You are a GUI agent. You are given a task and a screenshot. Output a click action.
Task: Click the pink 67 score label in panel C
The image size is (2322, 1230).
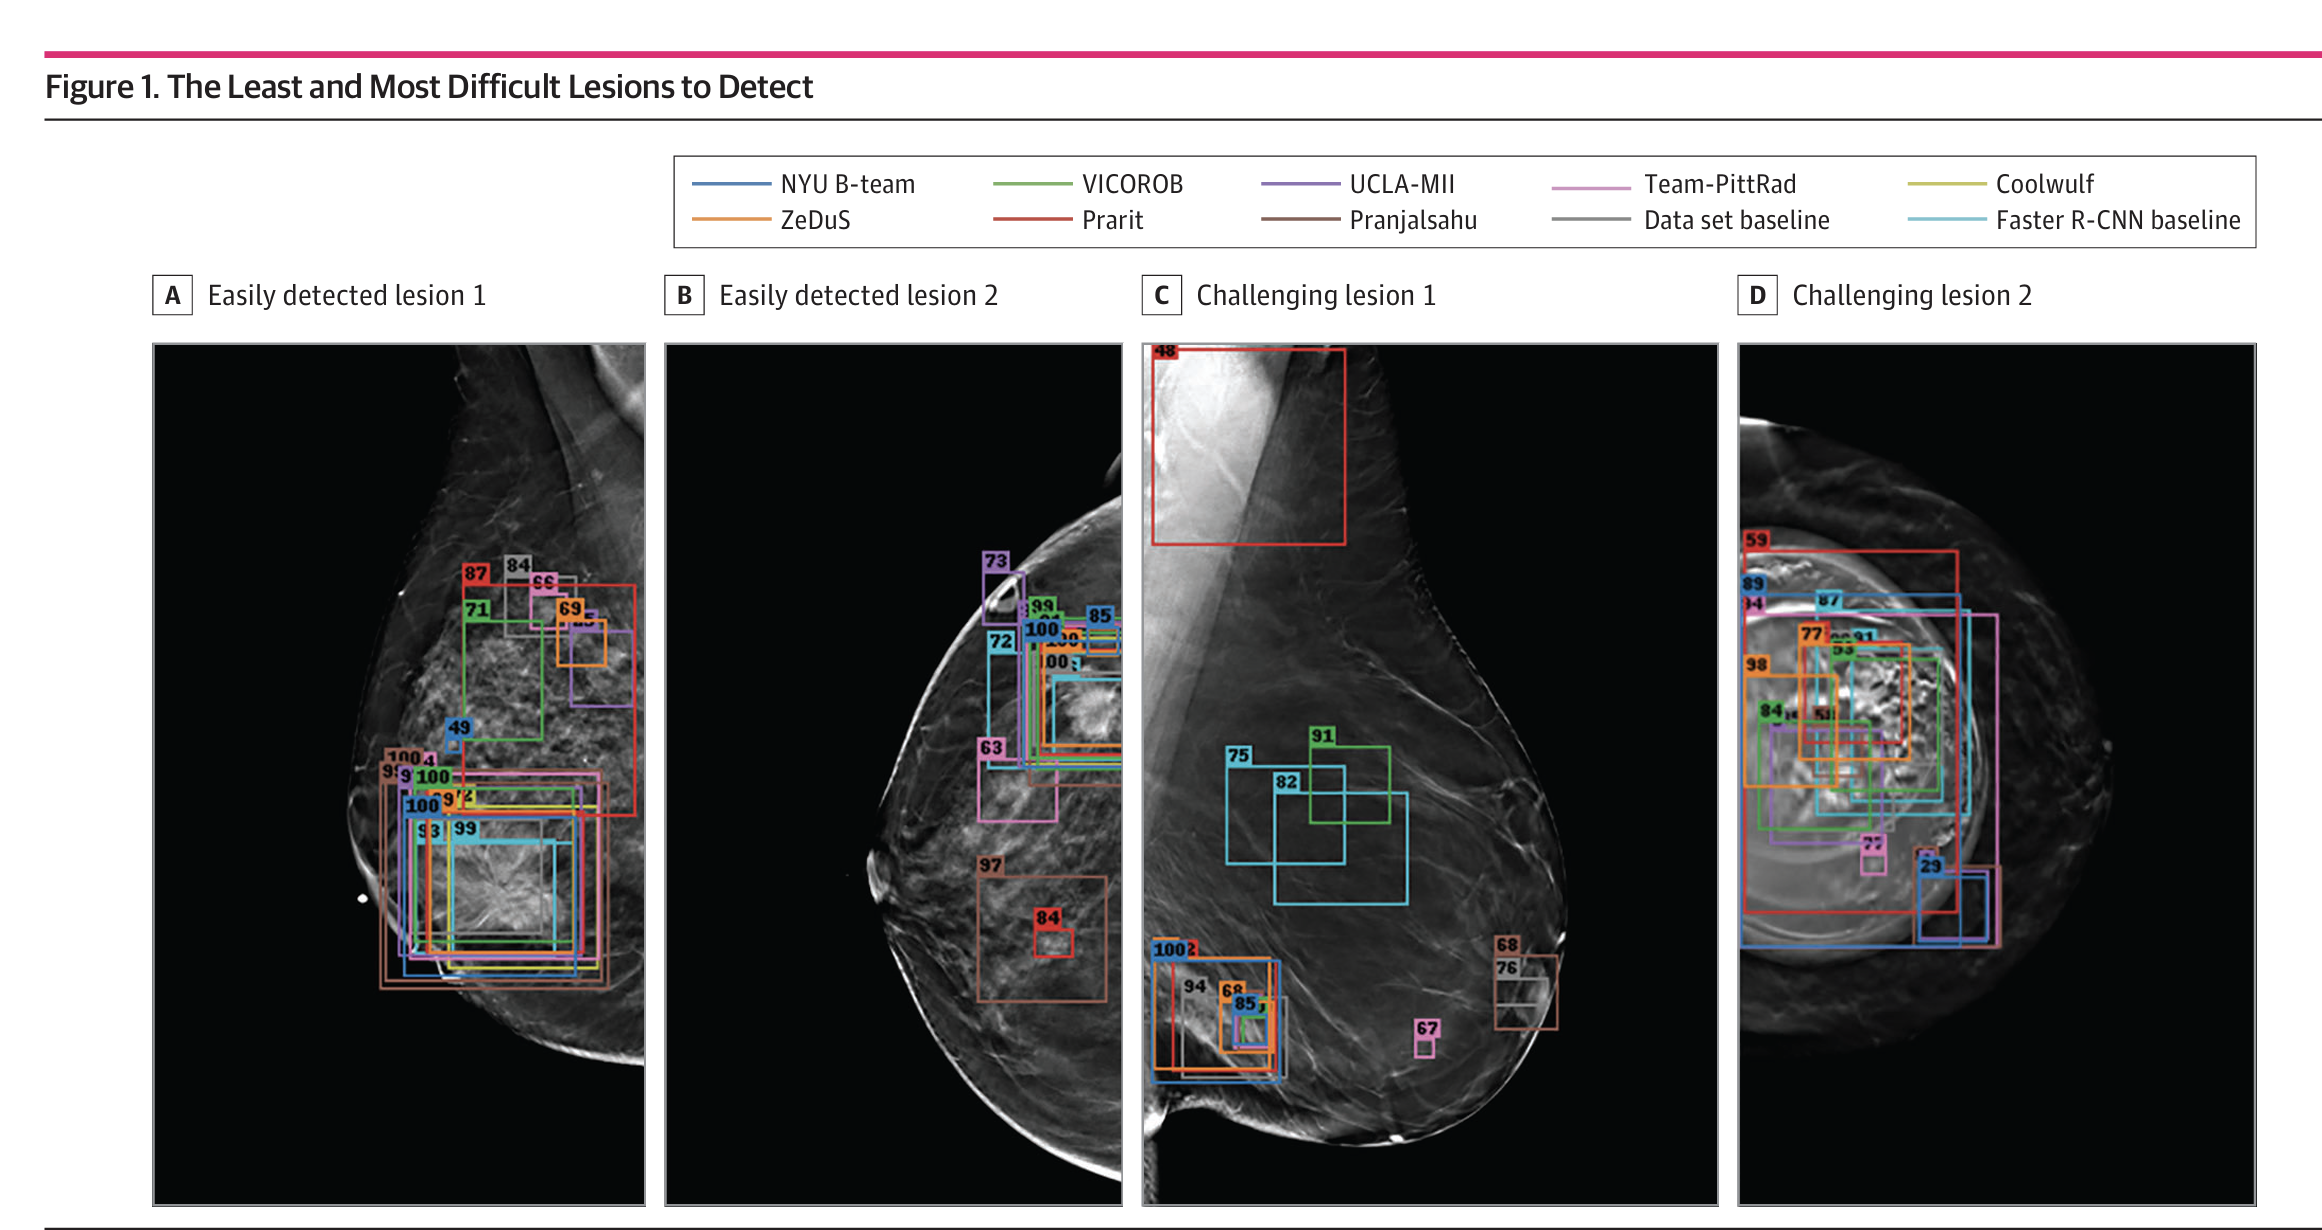[x=1427, y=1028]
